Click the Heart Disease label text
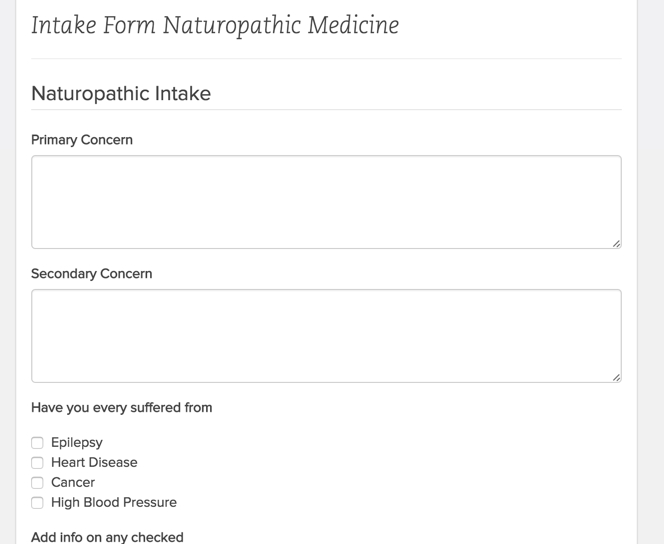This screenshot has width=664, height=544. (94, 463)
